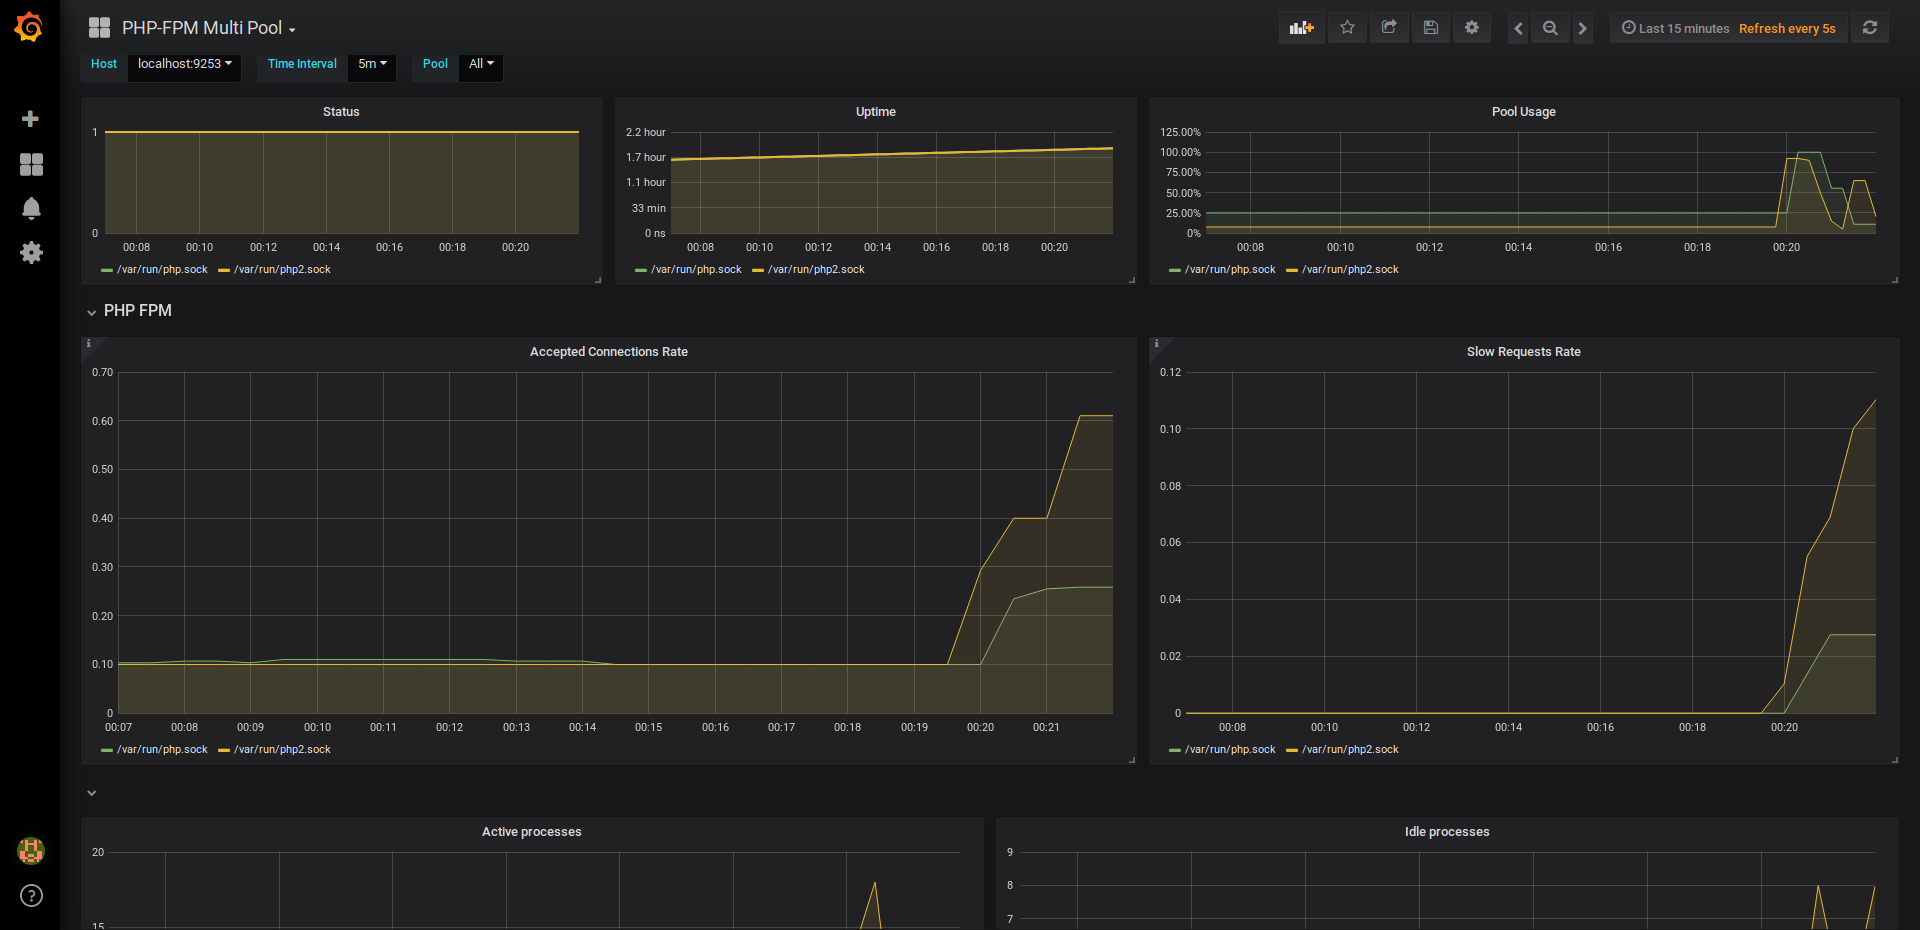The height and width of the screenshot is (930, 1920).
Task: Toggle php.sock in Slow Requests Rate legend
Action: pos(1230,750)
